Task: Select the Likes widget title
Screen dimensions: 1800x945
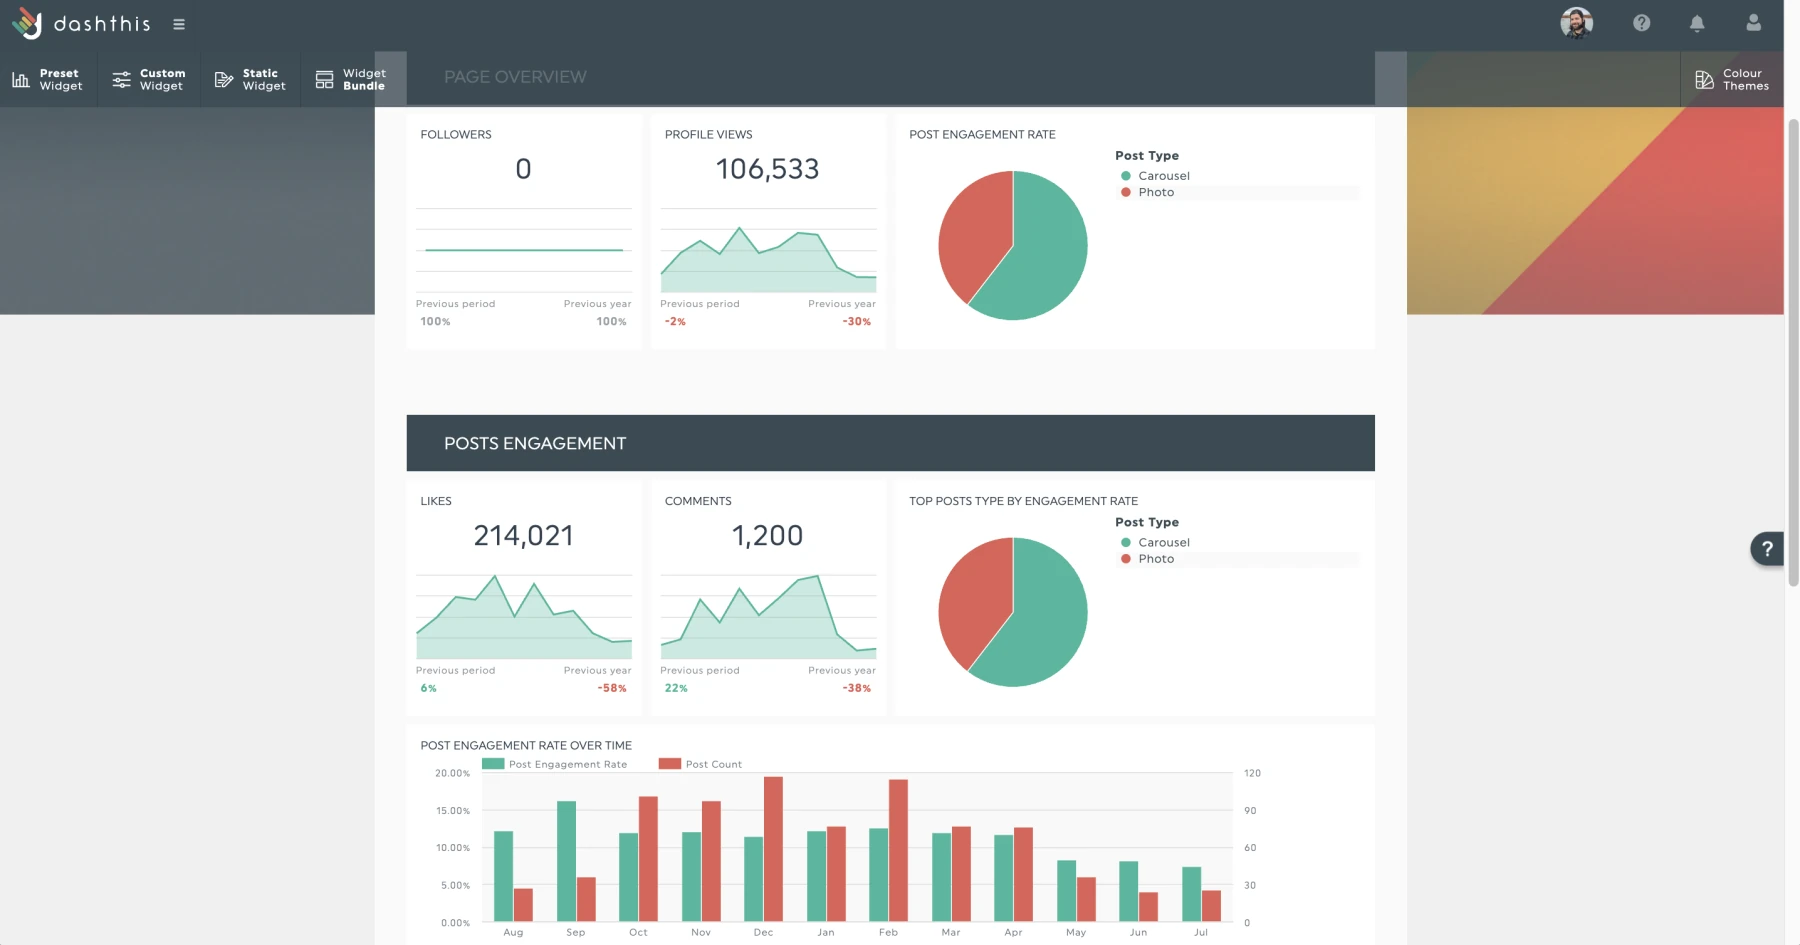Action: (436, 502)
